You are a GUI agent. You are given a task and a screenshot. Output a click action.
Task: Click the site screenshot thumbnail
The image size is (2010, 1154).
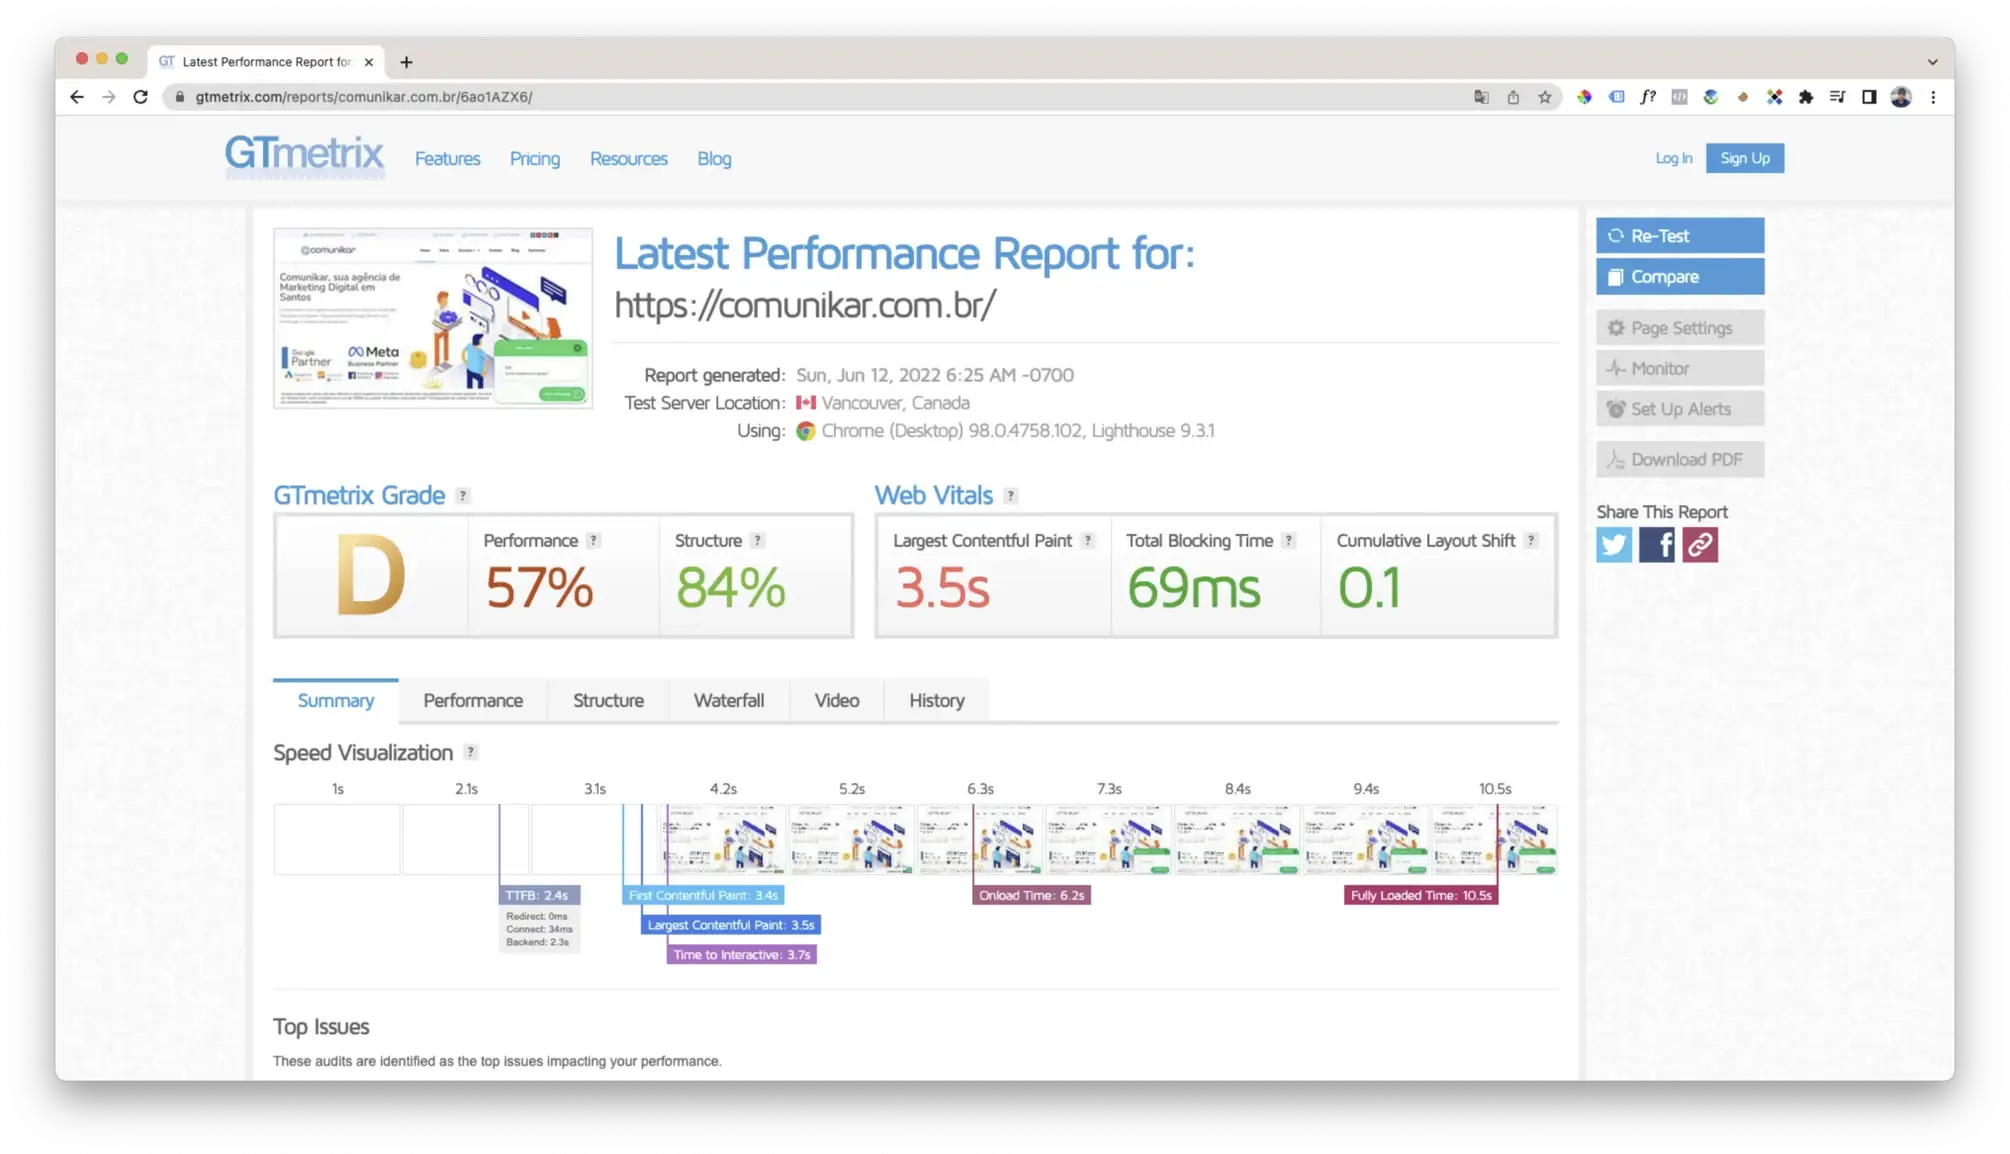pos(433,318)
